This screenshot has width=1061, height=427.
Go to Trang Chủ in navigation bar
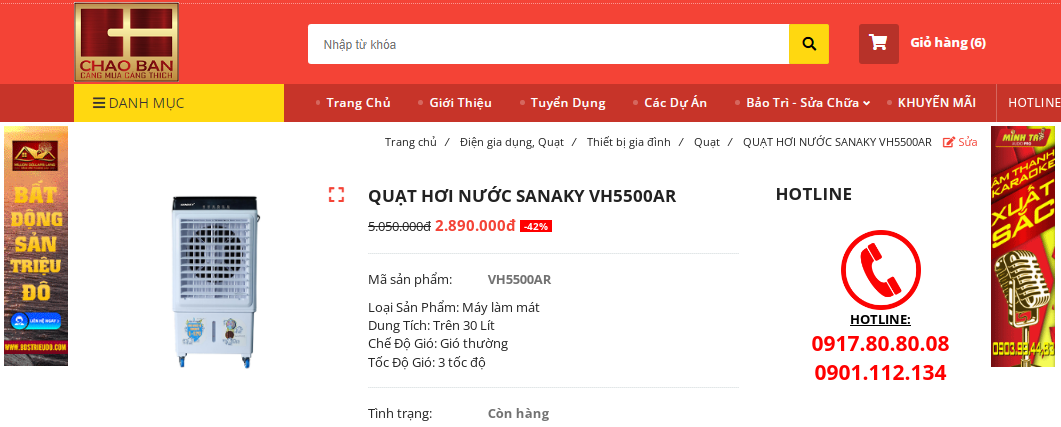(x=358, y=103)
